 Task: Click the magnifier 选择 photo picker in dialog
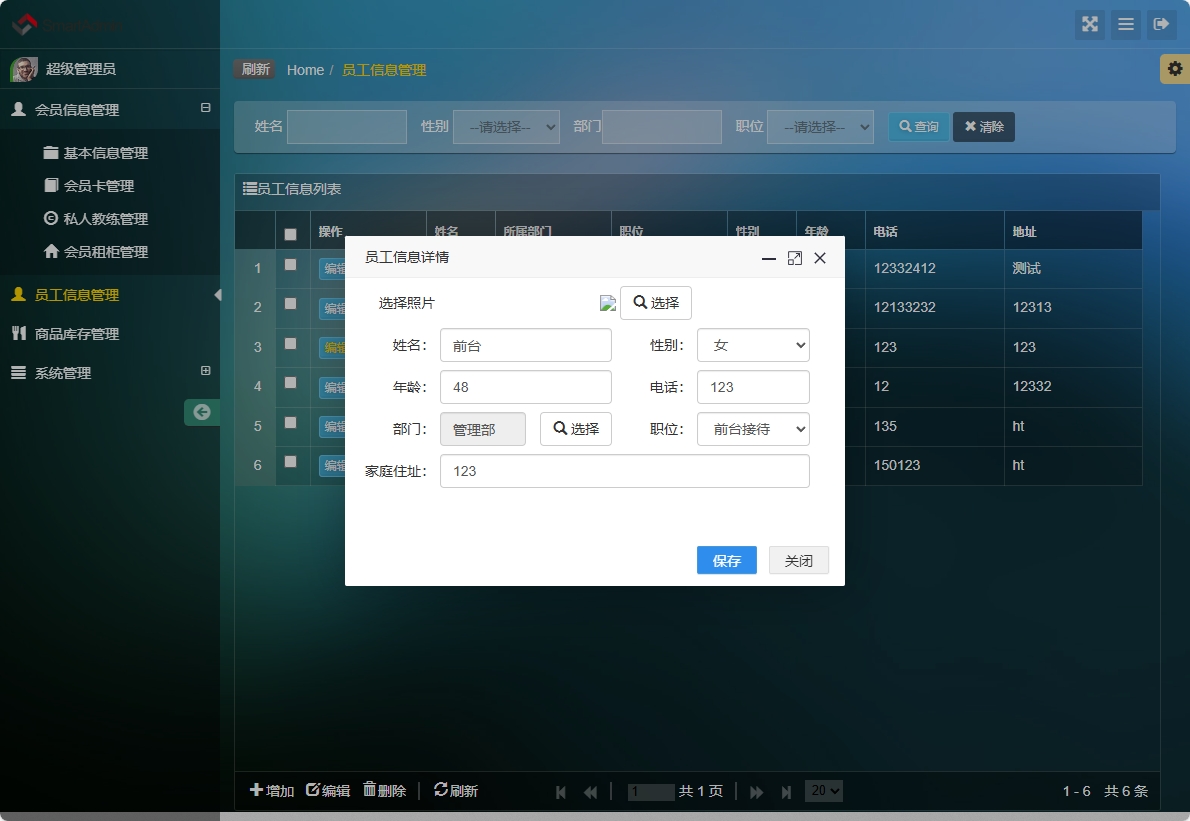[655, 303]
